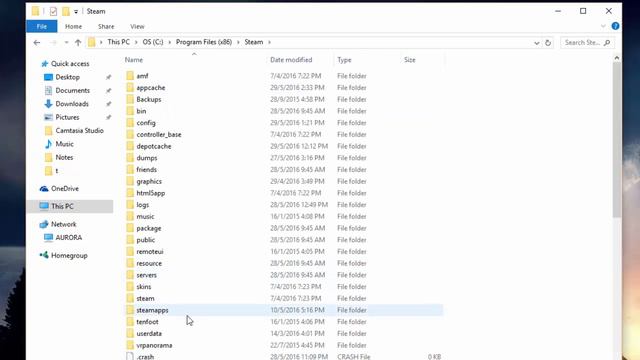Click the depotcache folder icon

(130, 146)
